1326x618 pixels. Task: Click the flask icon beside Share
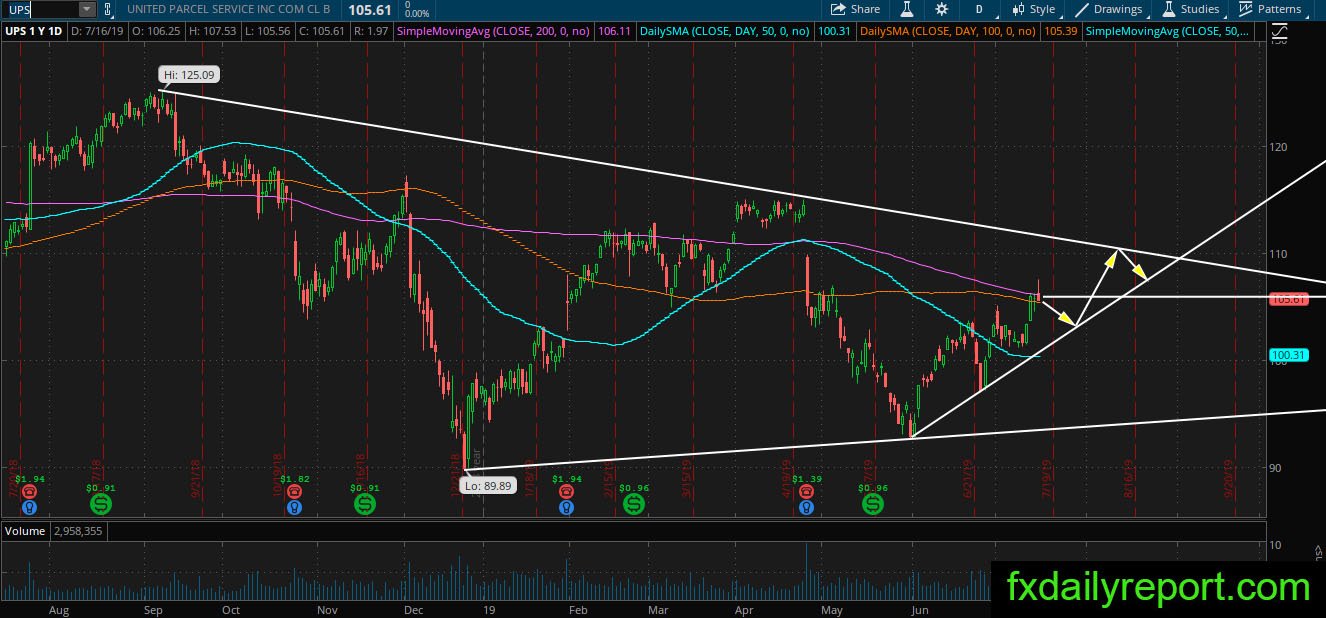click(x=907, y=9)
